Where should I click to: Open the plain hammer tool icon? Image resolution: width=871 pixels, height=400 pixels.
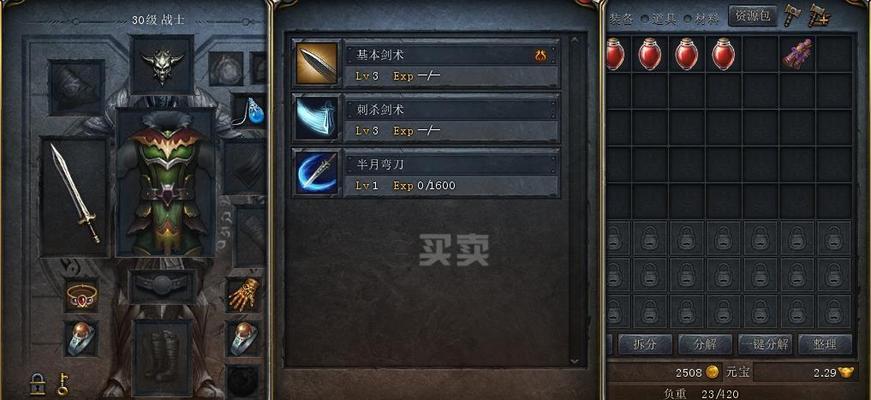click(792, 15)
